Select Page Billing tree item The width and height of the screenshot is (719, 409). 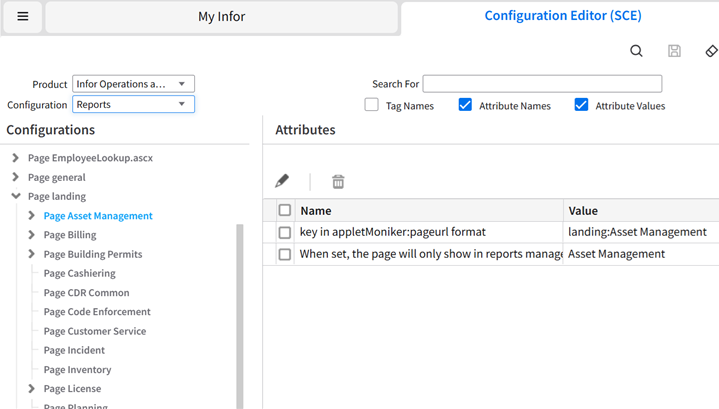pyautogui.click(x=70, y=235)
